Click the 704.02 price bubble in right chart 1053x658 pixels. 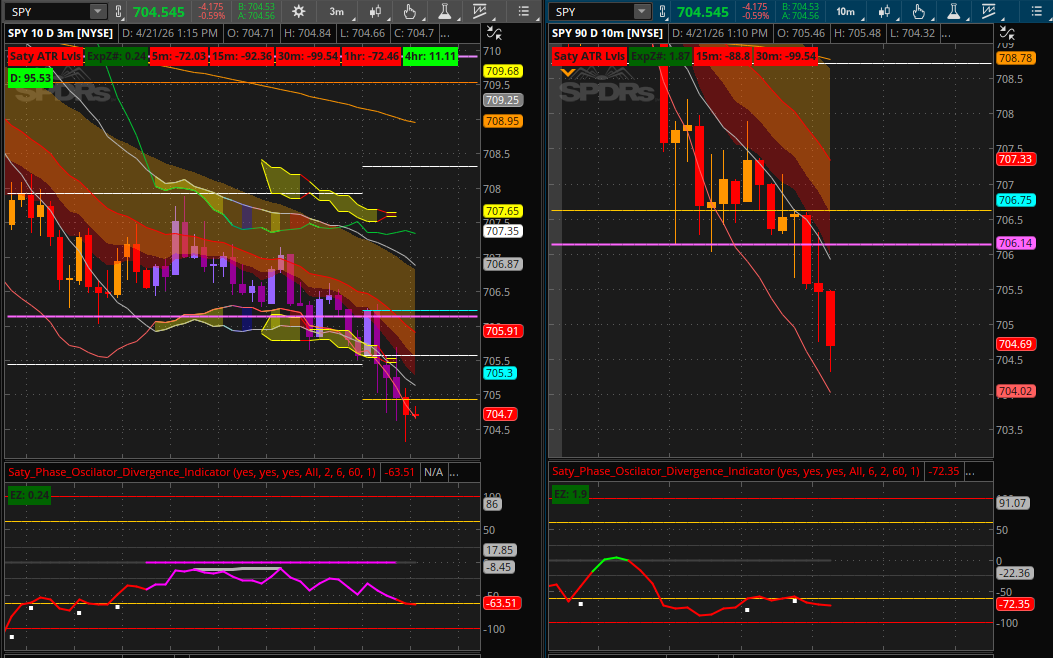(1015, 391)
